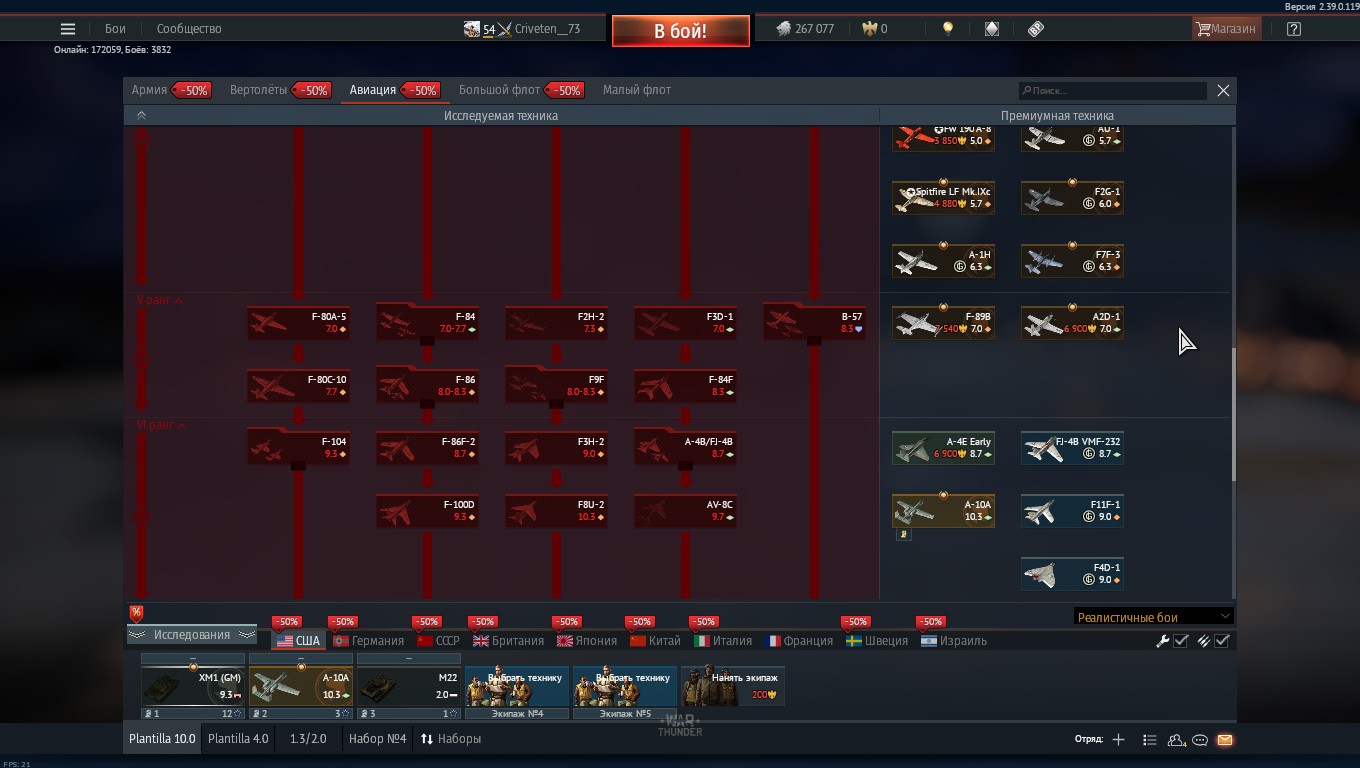The image size is (1360, 768).
Task: Open the Наборы presets list
Action: click(450, 739)
